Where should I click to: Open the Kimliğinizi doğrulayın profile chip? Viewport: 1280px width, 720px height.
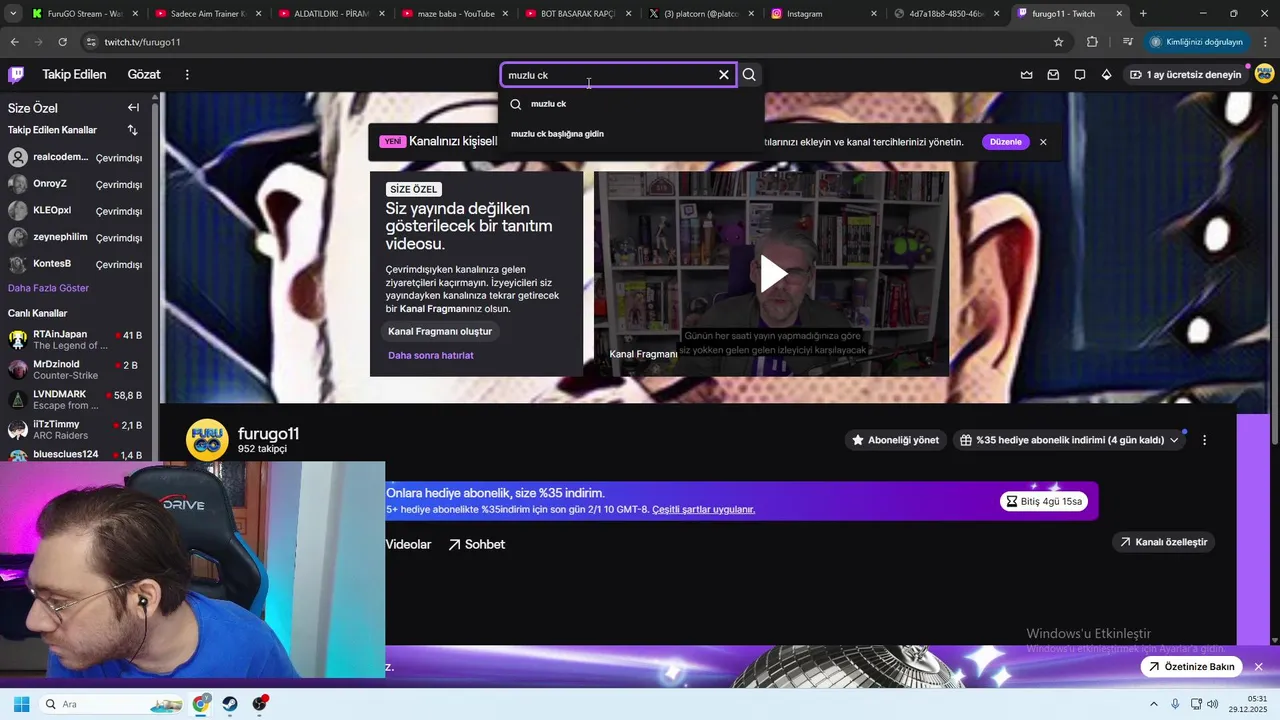(1197, 42)
